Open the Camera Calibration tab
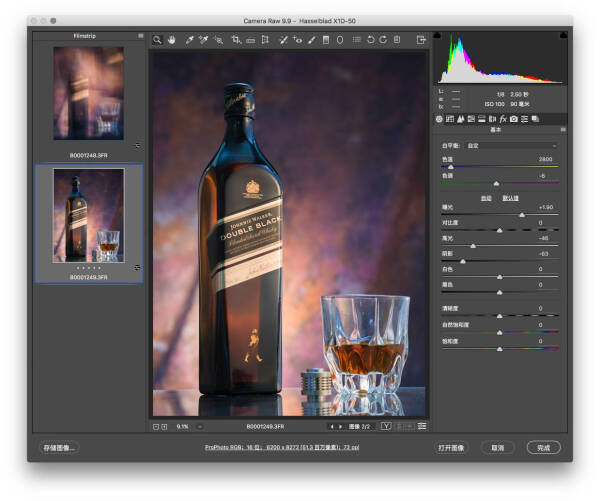600x501 pixels. coord(514,119)
